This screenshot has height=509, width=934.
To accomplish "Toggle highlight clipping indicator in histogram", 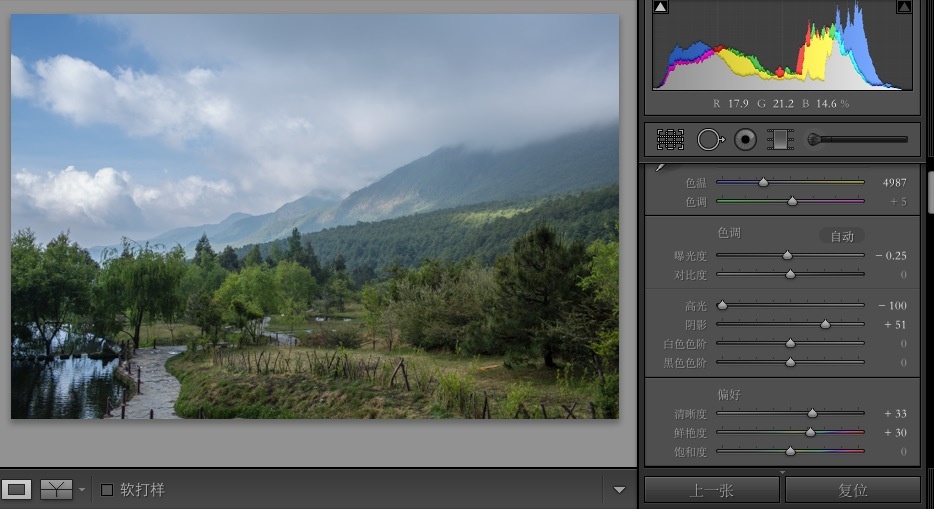I will [x=904, y=8].
